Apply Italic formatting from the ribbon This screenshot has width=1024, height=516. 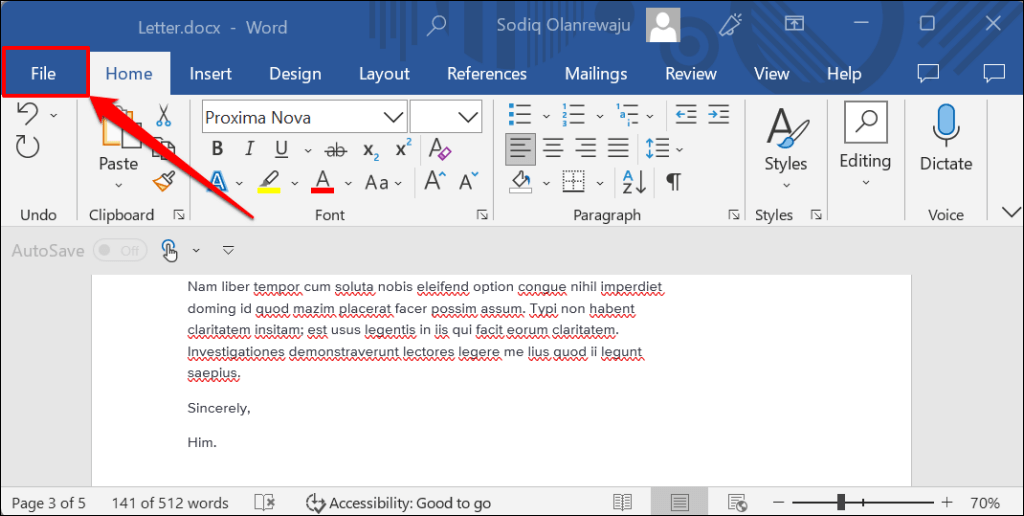coord(249,150)
